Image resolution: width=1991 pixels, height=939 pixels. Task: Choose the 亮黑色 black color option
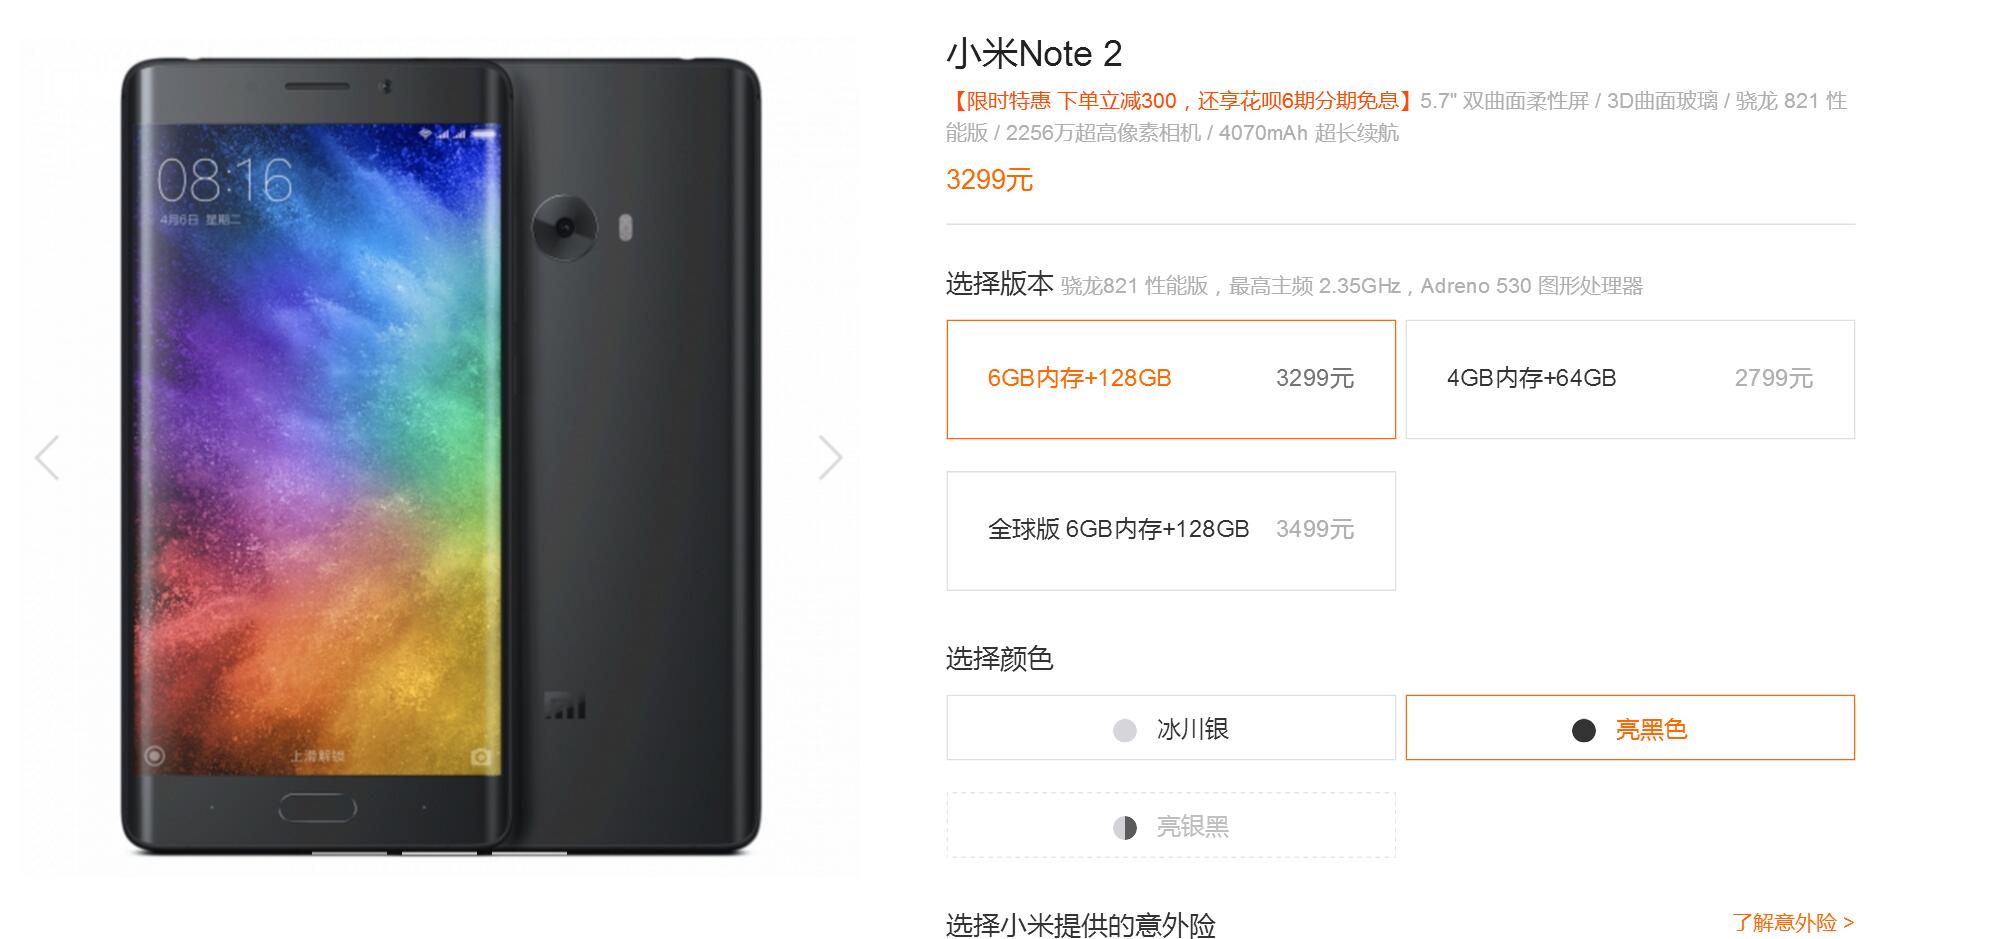coord(1630,728)
